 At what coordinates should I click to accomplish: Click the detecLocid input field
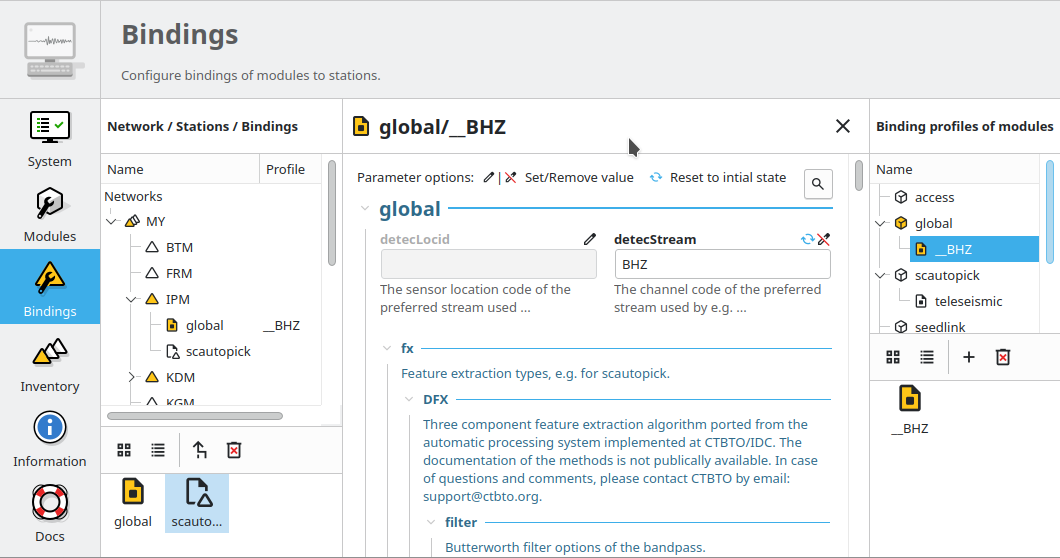click(x=488, y=264)
